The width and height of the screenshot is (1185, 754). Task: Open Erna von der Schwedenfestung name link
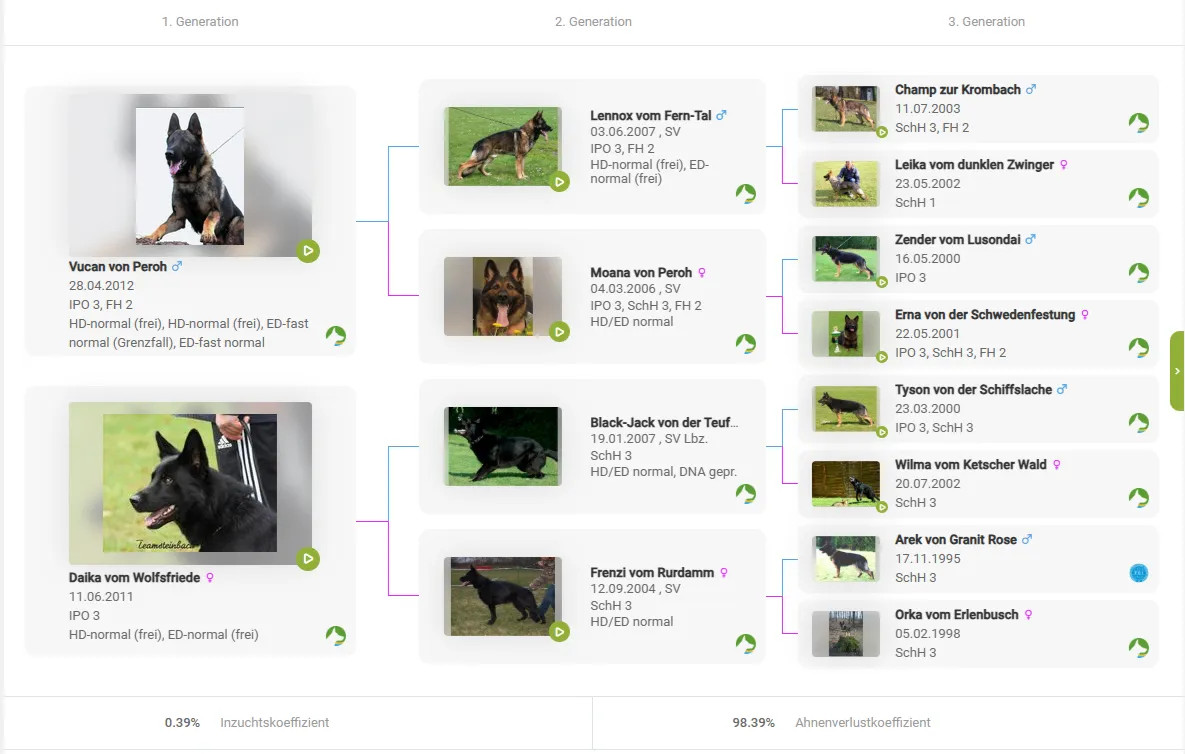click(x=984, y=315)
